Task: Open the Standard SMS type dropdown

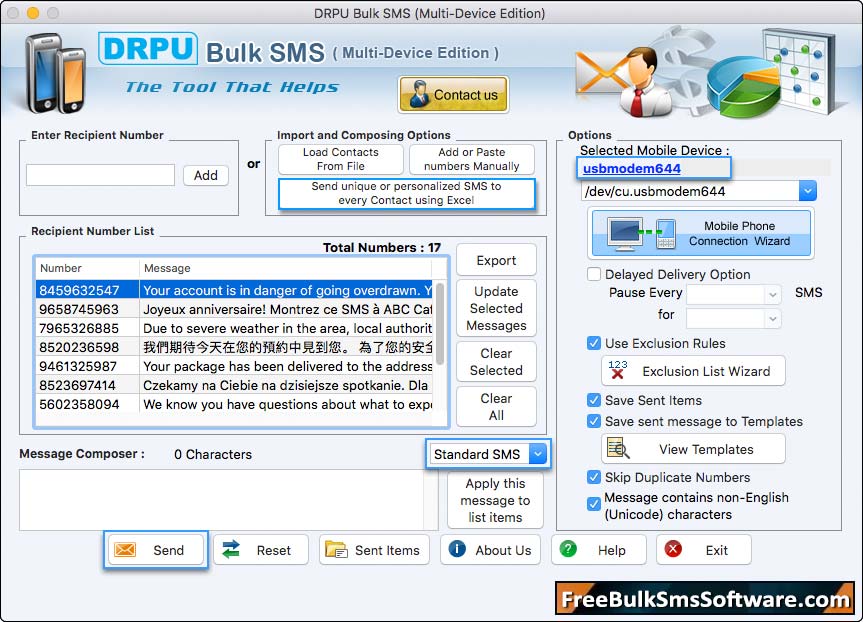Action: [x=538, y=454]
